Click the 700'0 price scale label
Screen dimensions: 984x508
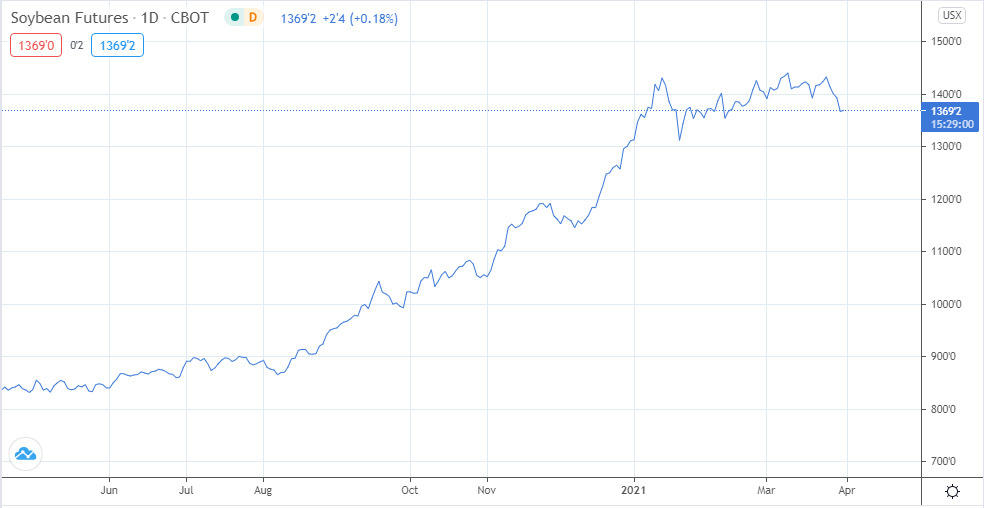coord(944,462)
